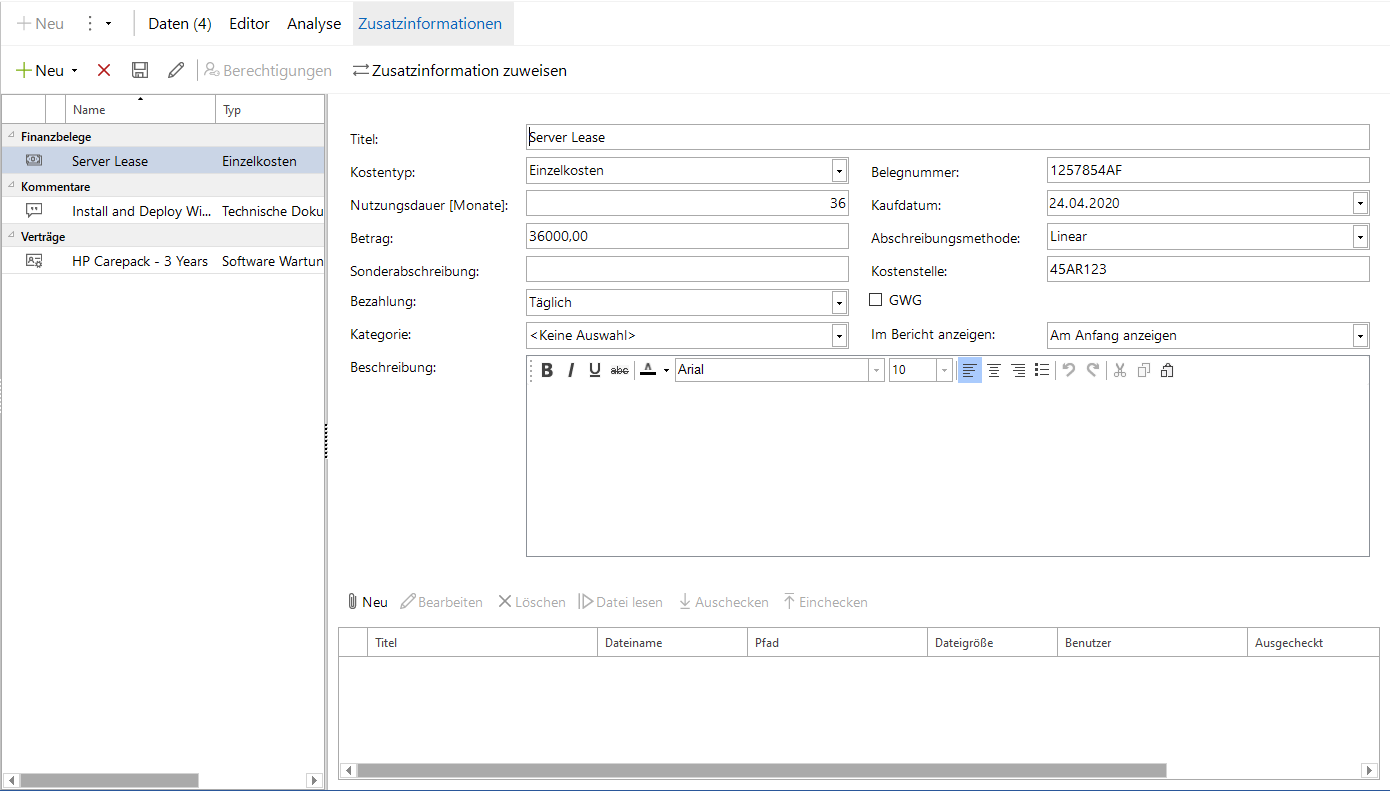Click the font color A button
Image resolution: width=1390 pixels, height=791 pixels.
[x=648, y=370]
